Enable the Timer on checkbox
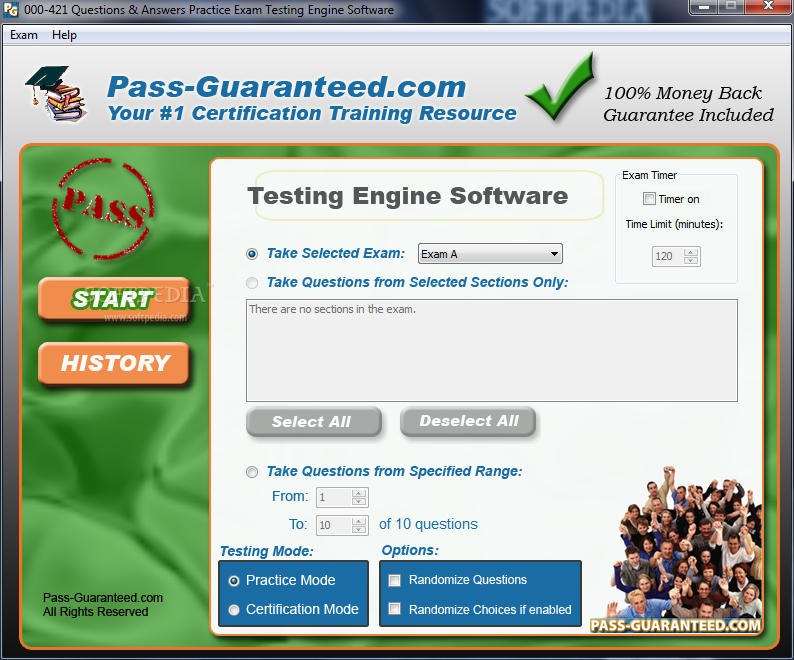 (649, 199)
